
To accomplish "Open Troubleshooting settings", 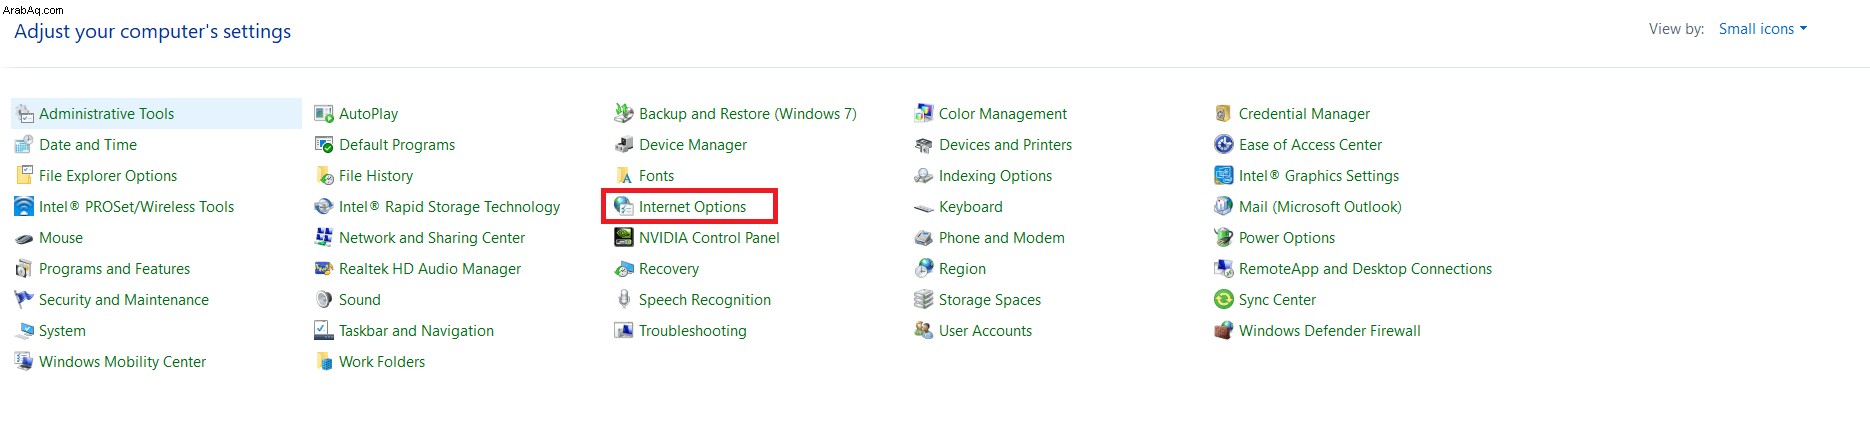I will [692, 331].
